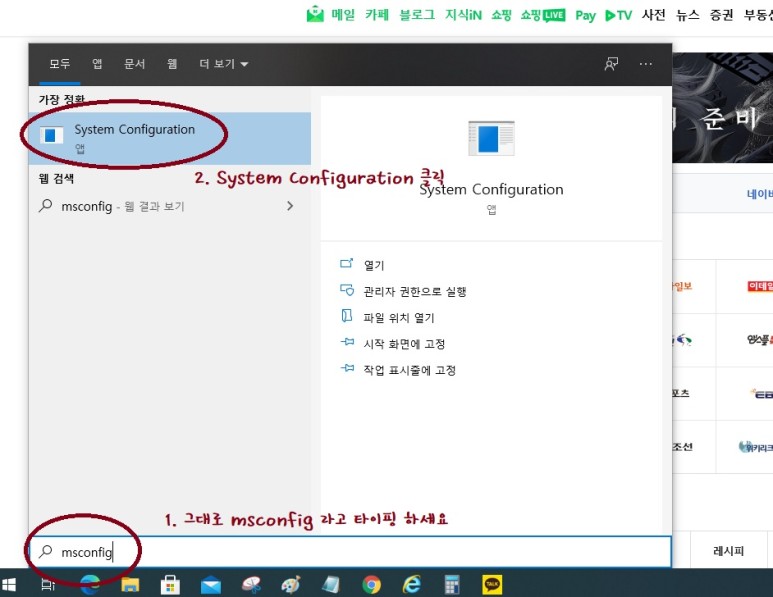Open the Windows Start button
This screenshot has width=773, height=597.
(9, 585)
